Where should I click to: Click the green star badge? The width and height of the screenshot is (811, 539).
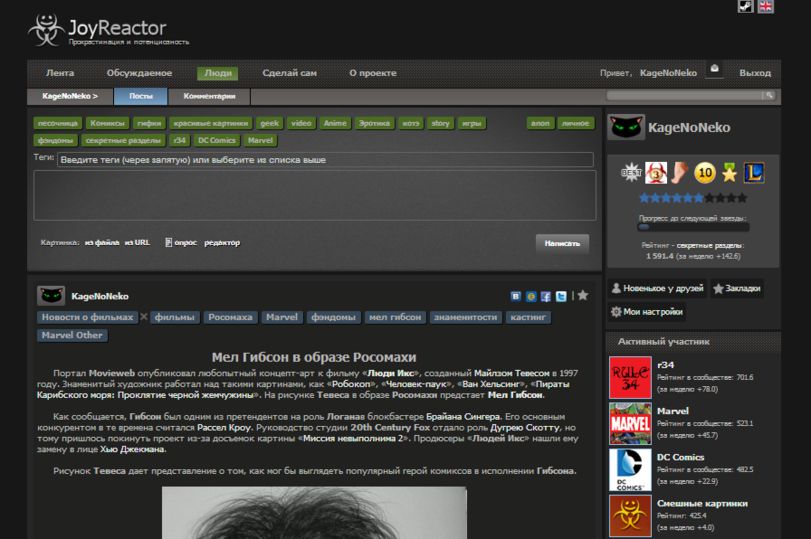point(729,173)
